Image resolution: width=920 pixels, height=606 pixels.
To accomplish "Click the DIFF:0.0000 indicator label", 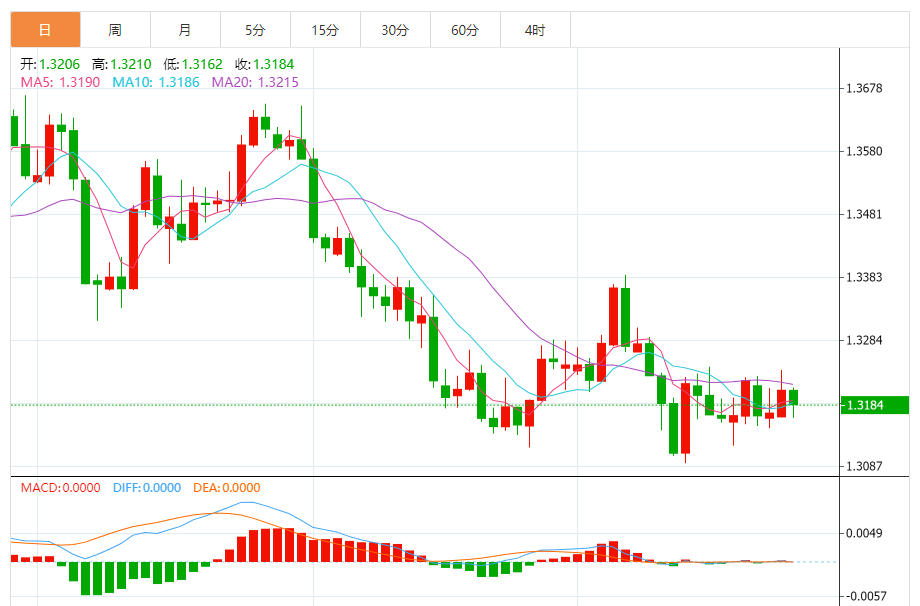I will [147, 487].
